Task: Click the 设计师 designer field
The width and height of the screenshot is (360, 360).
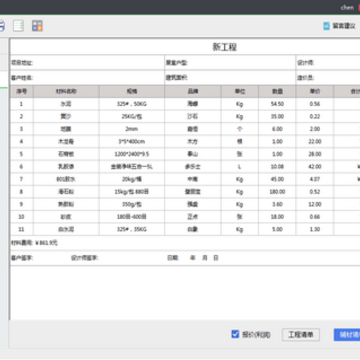Action: point(328,63)
